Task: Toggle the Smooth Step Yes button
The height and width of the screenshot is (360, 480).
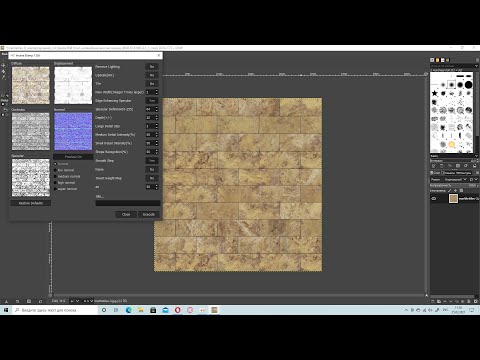Action: [x=152, y=161]
